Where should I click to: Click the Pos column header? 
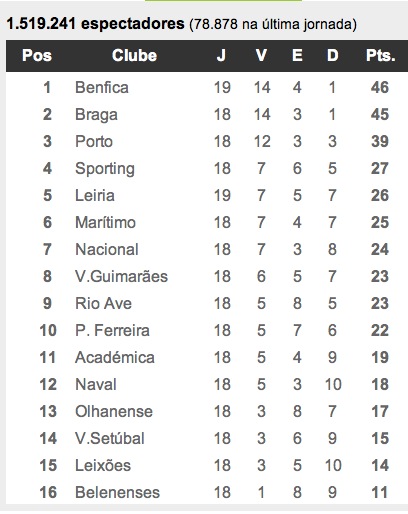click(37, 56)
